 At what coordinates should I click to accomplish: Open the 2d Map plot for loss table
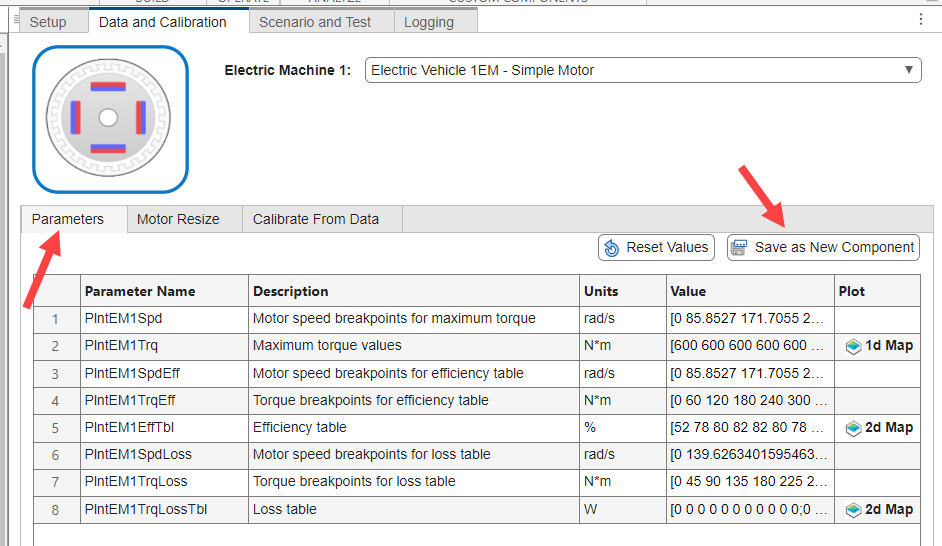878,510
